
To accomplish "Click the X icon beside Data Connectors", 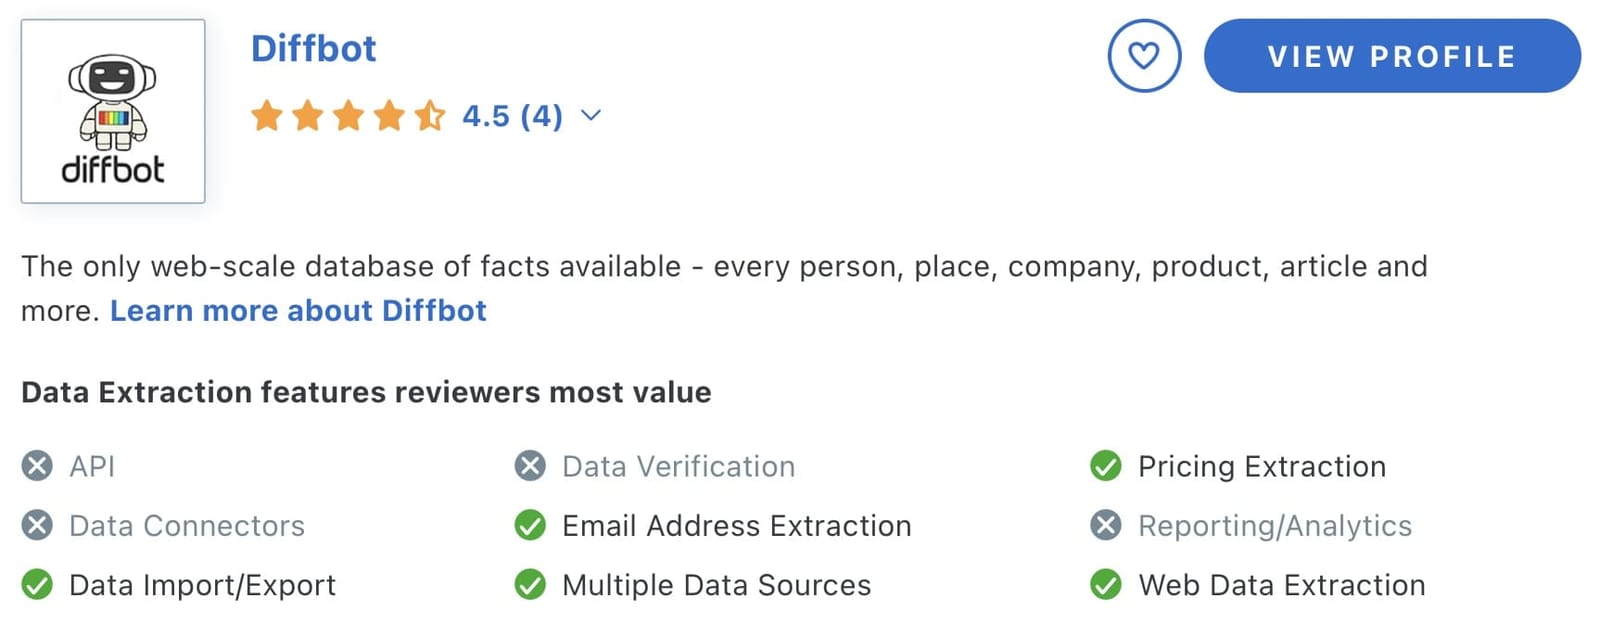I will 37,525.
